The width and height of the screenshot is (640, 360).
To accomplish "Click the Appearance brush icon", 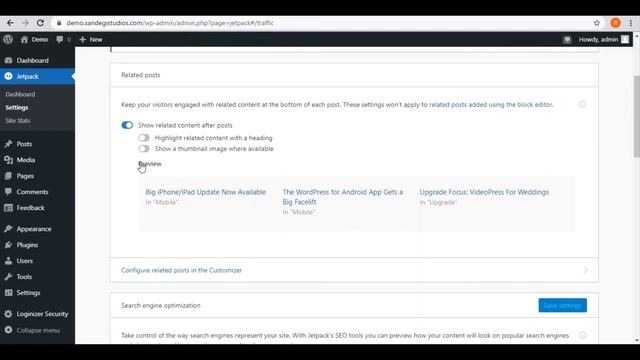I will coord(9,229).
